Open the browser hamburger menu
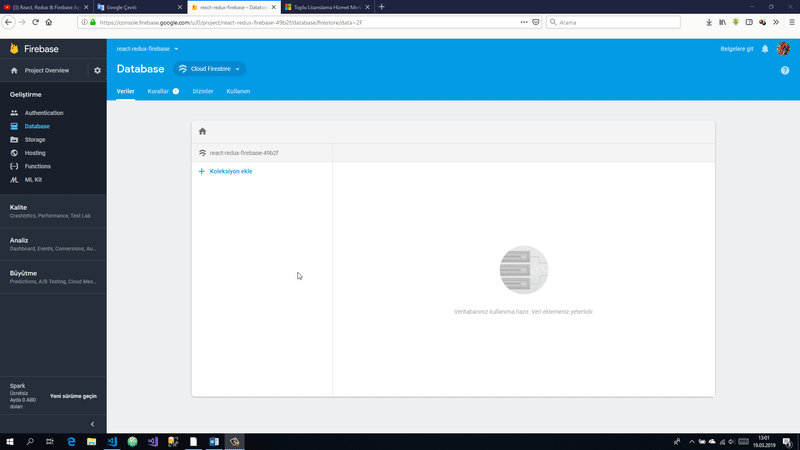Image resolution: width=800 pixels, height=450 pixels. tap(792, 22)
